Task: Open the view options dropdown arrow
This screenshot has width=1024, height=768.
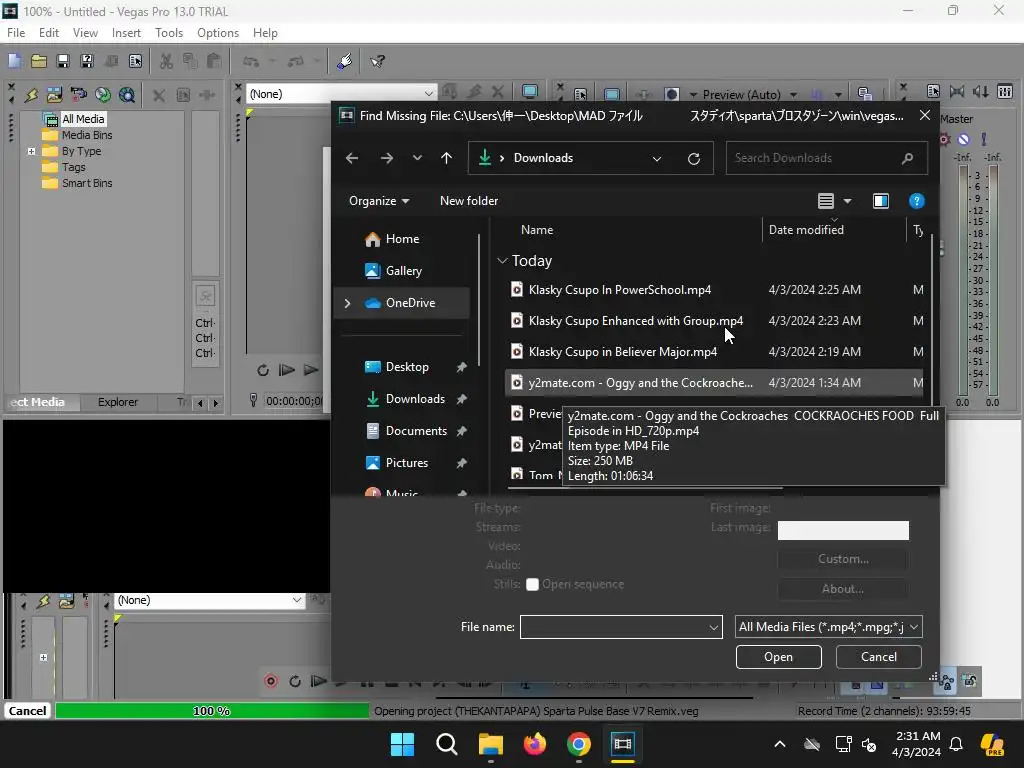Action: (x=848, y=201)
